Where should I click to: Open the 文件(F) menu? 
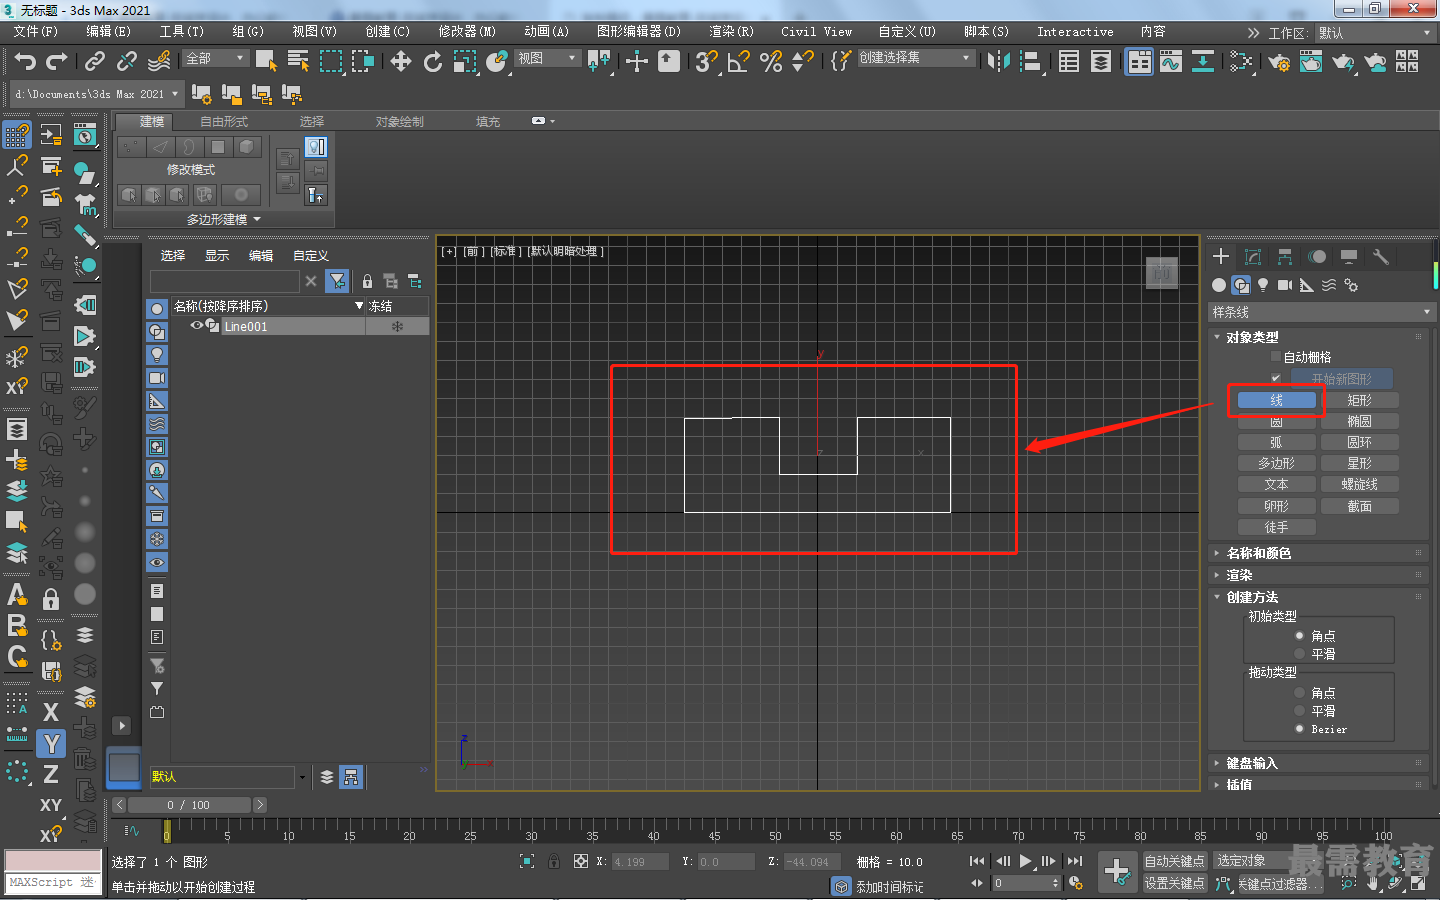coord(36,32)
